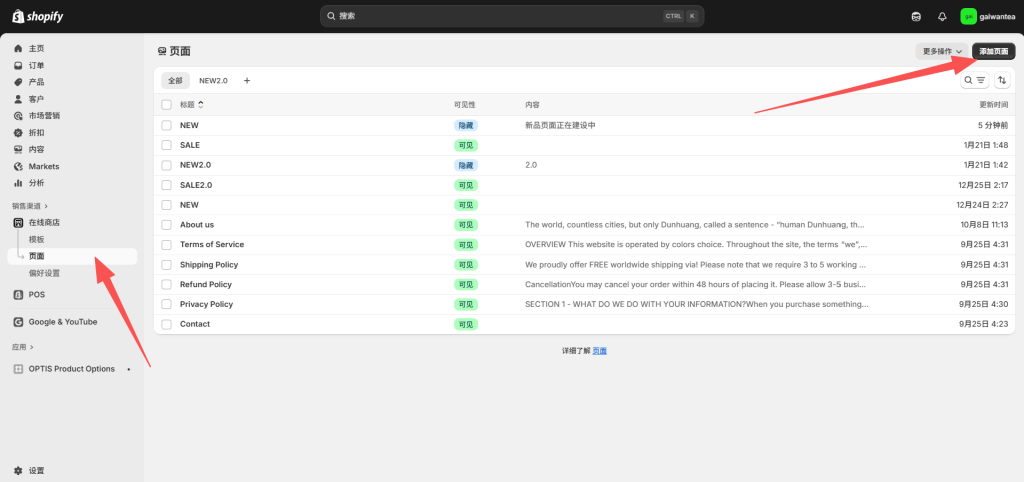The width and height of the screenshot is (1024, 482).
Task: Open 偏好设置 under online store
Action: pyautogui.click(x=44, y=273)
